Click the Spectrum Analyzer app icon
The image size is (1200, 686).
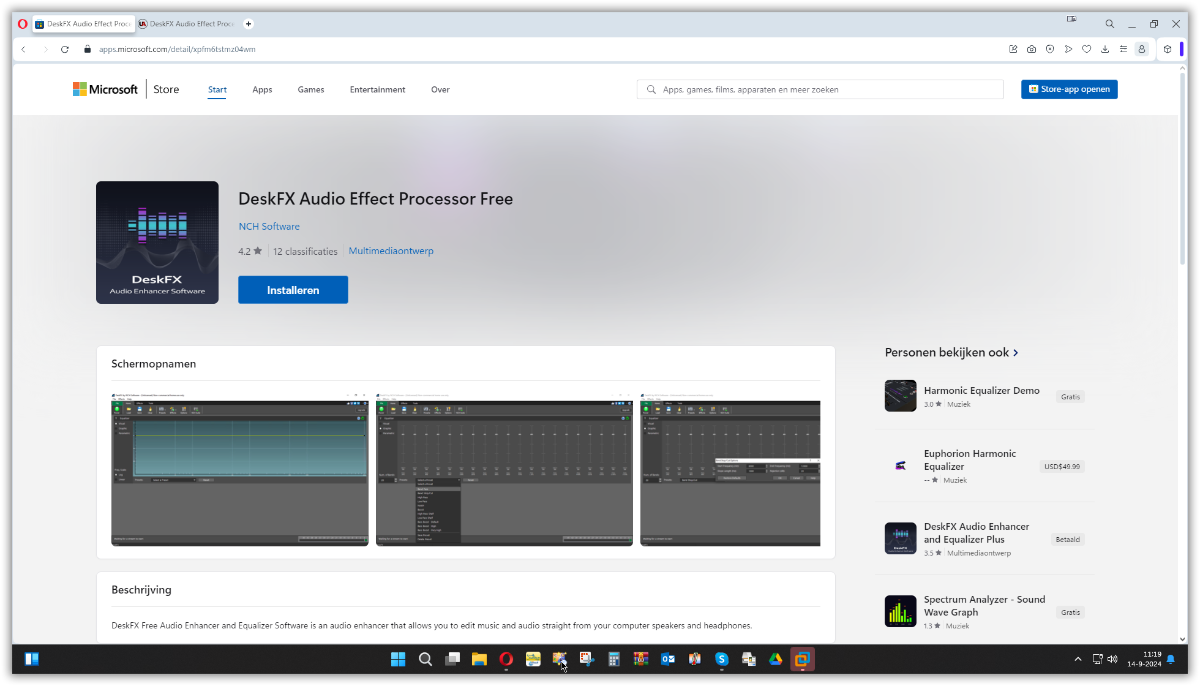click(900, 611)
